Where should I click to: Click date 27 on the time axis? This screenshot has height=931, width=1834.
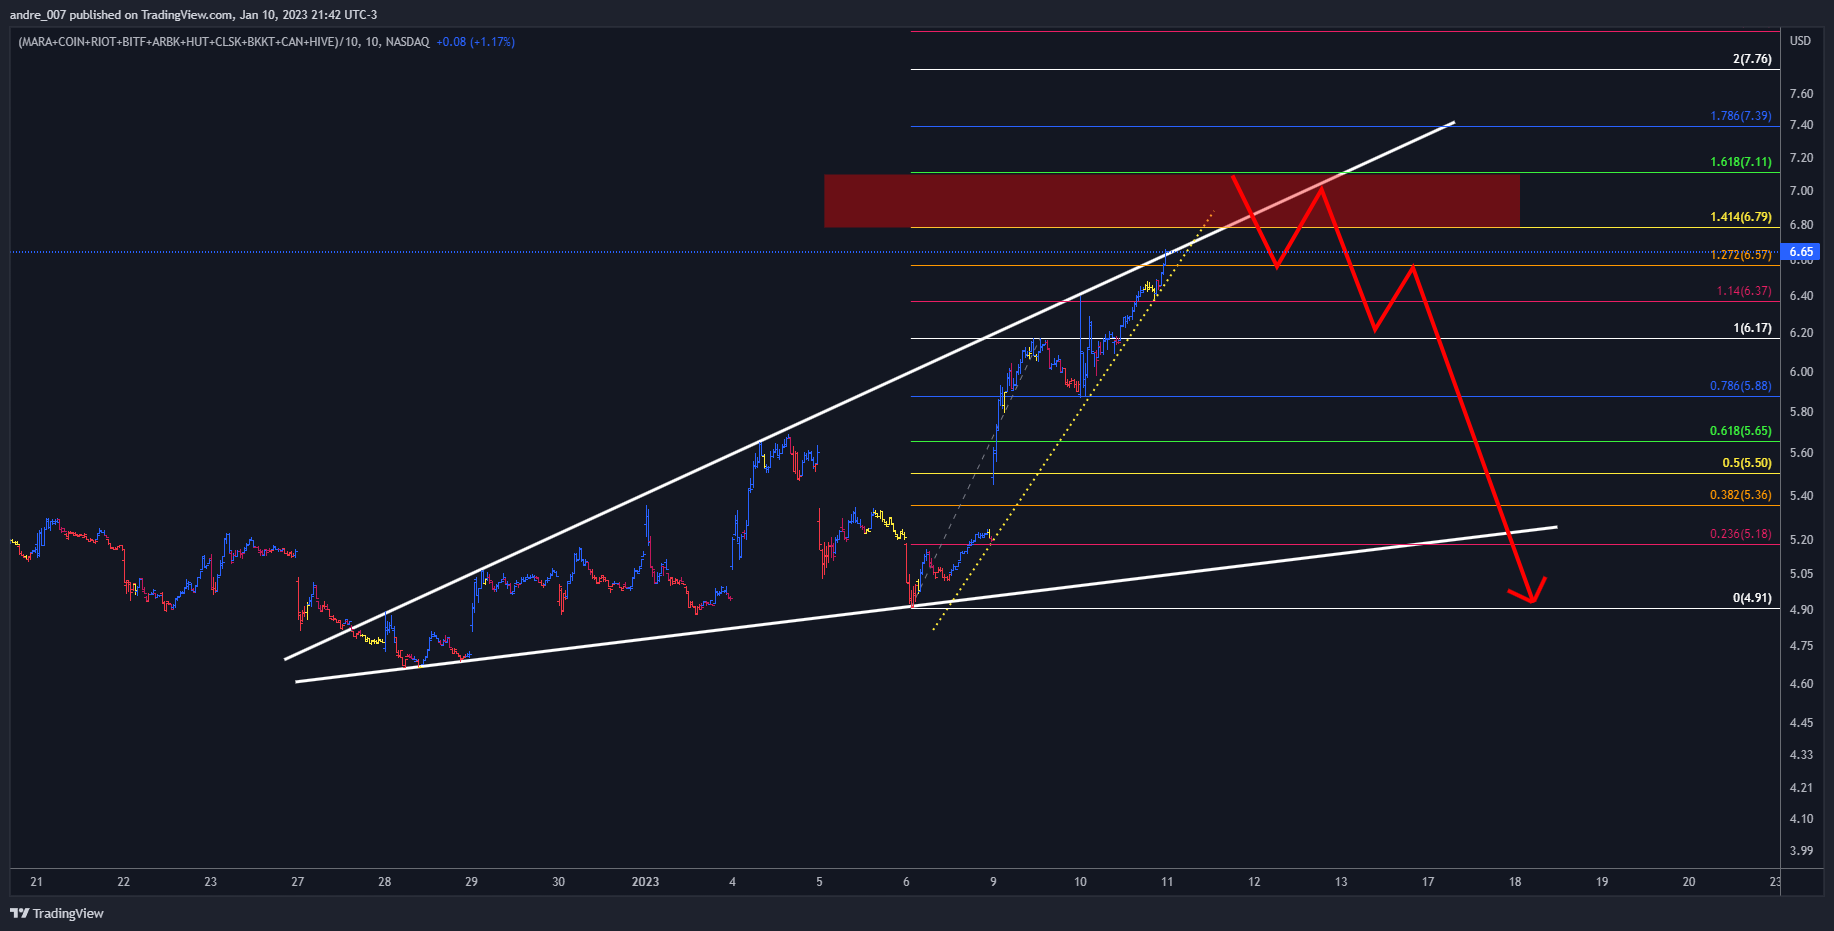click(x=297, y=882)
